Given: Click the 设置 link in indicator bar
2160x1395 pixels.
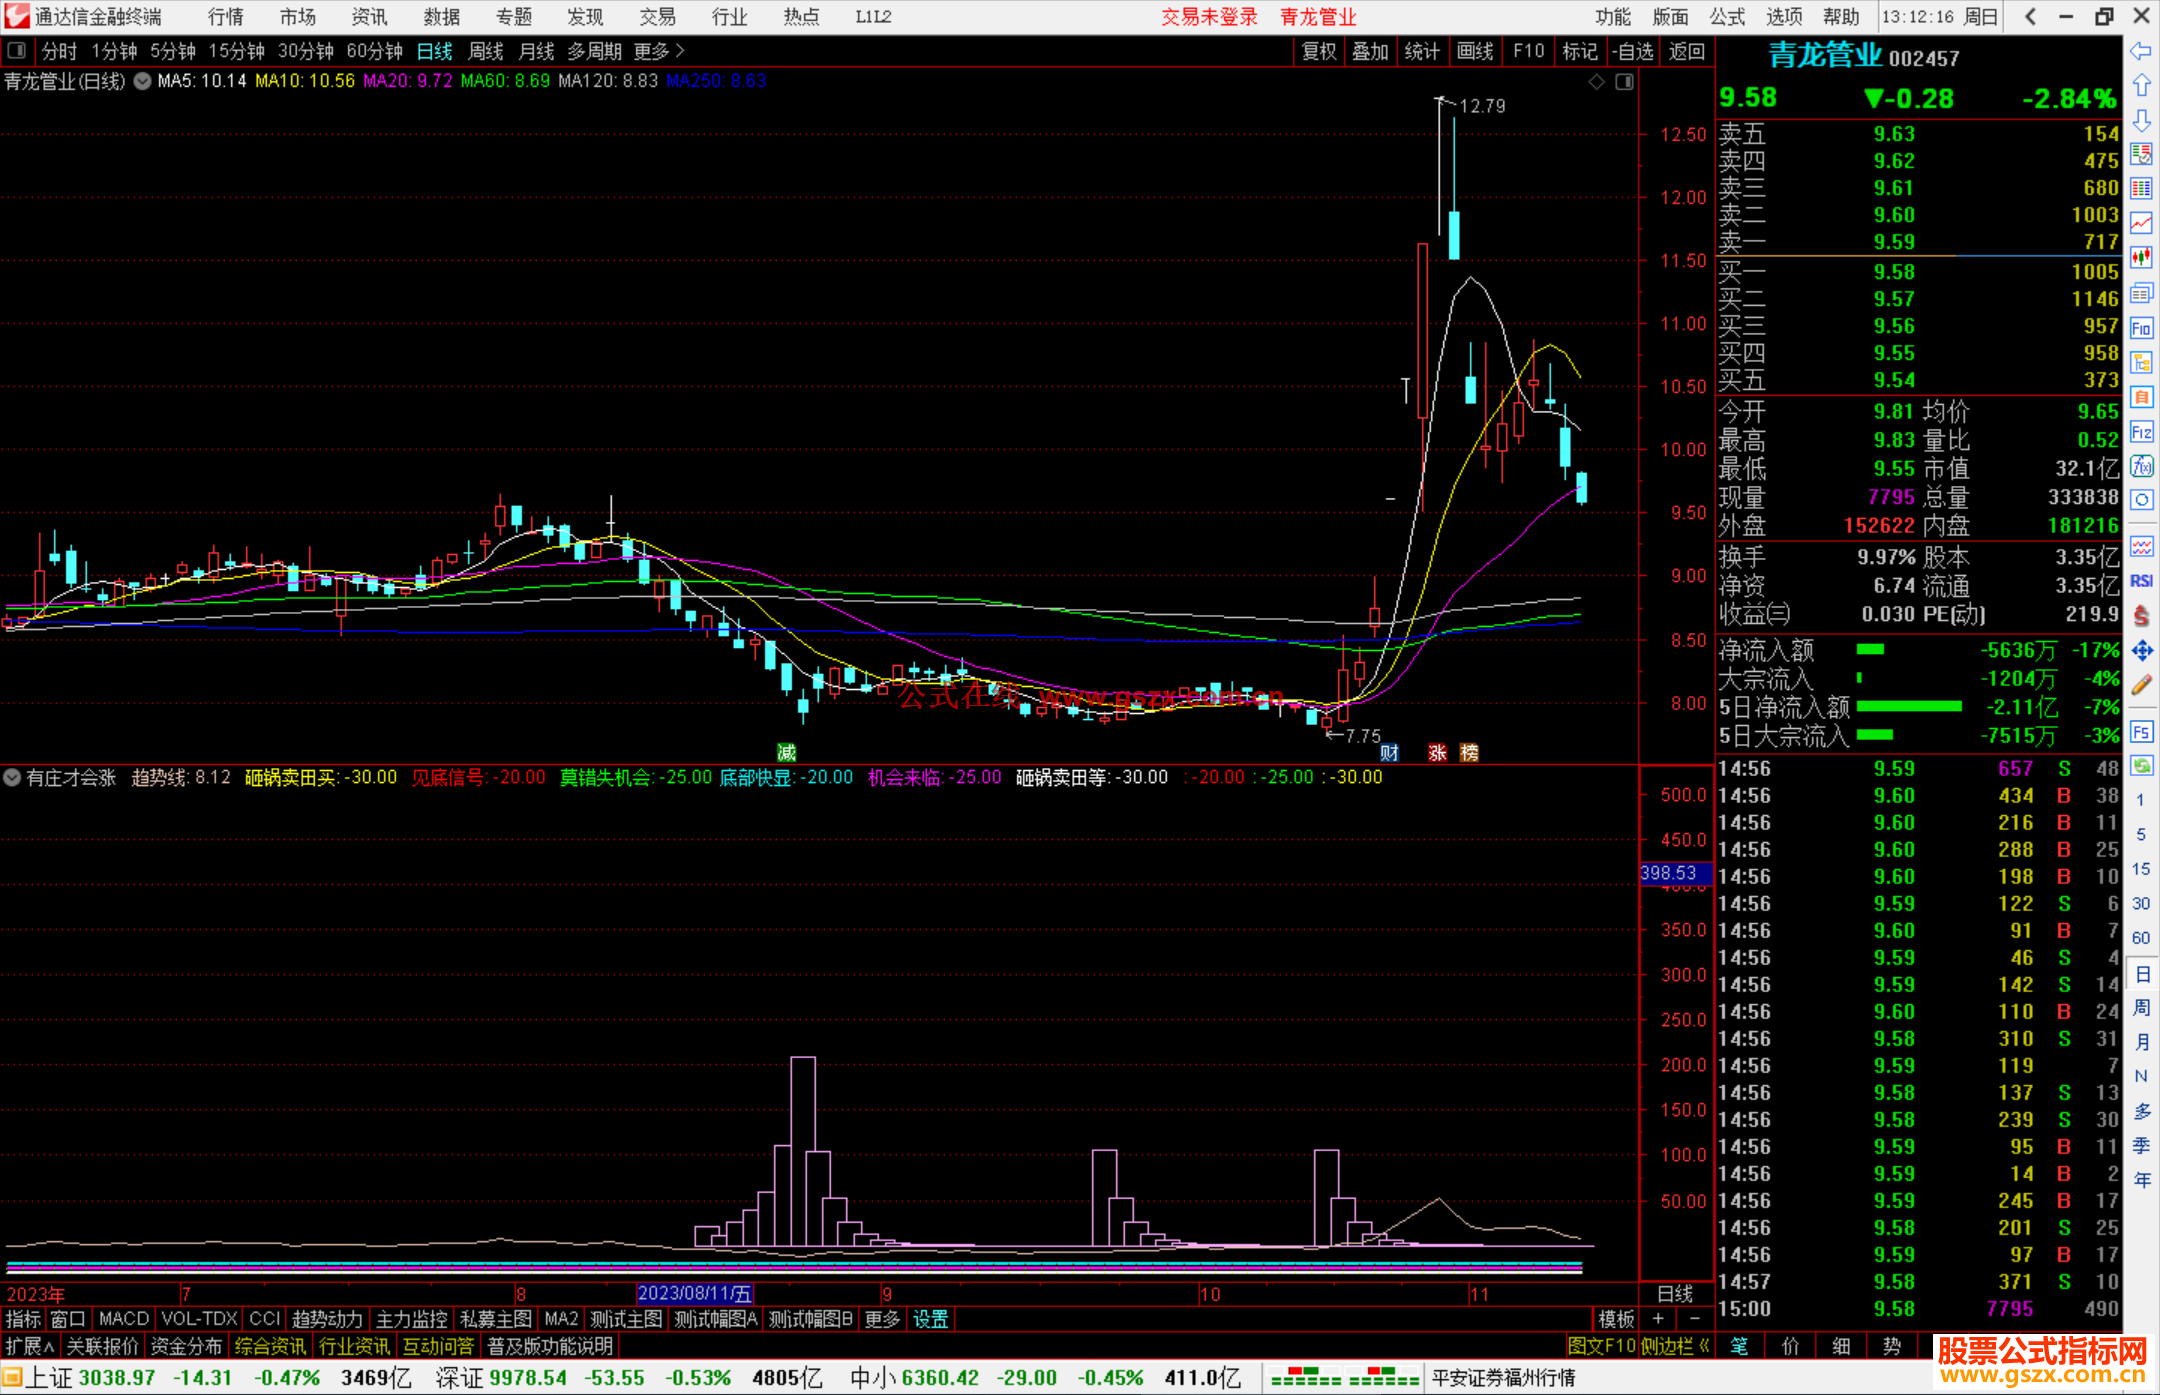Looking at the screenshot, I should point(930,1319).
